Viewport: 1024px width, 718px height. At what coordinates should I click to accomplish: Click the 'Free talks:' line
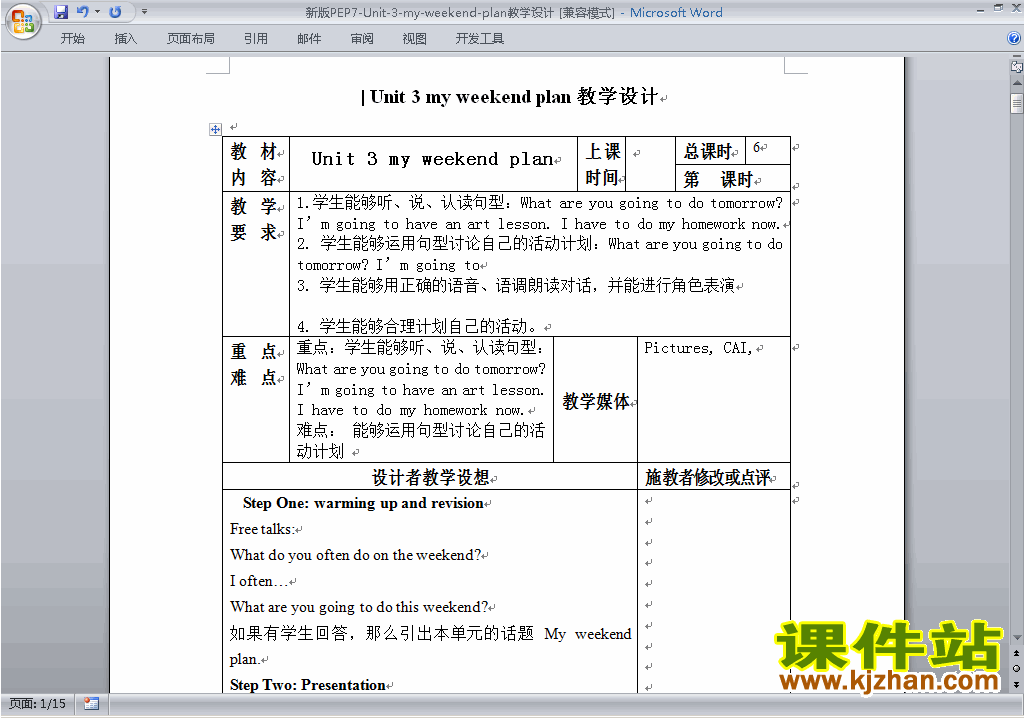click(262, 529)
